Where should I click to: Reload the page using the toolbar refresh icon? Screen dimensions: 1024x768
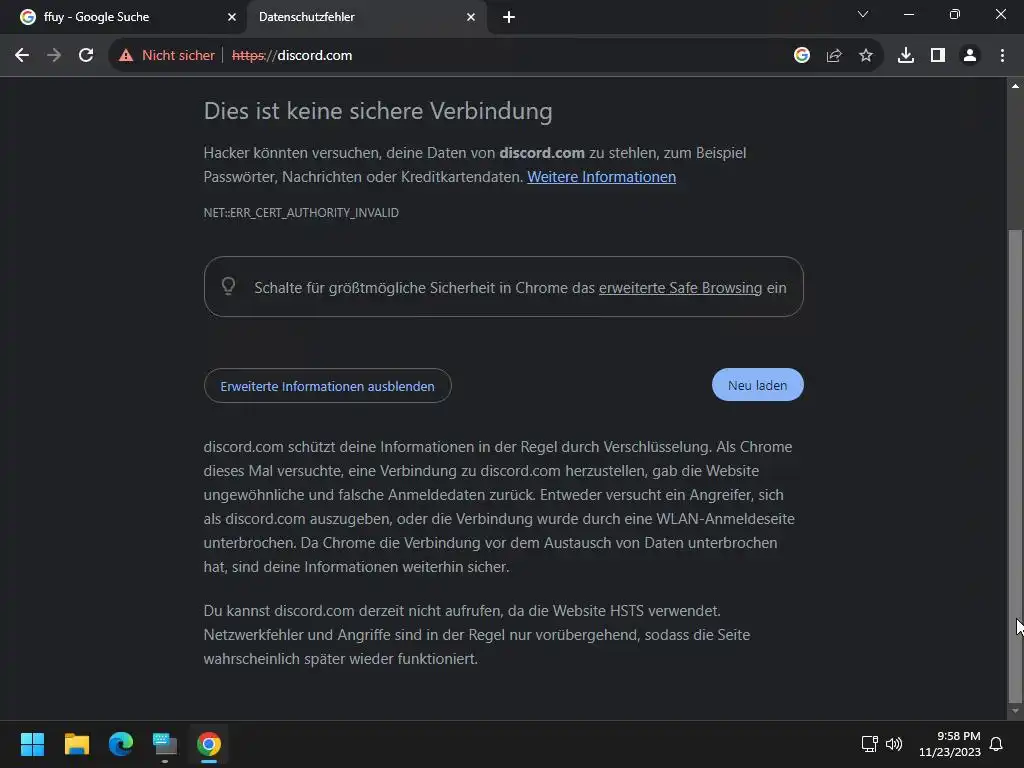coord(86,56)
